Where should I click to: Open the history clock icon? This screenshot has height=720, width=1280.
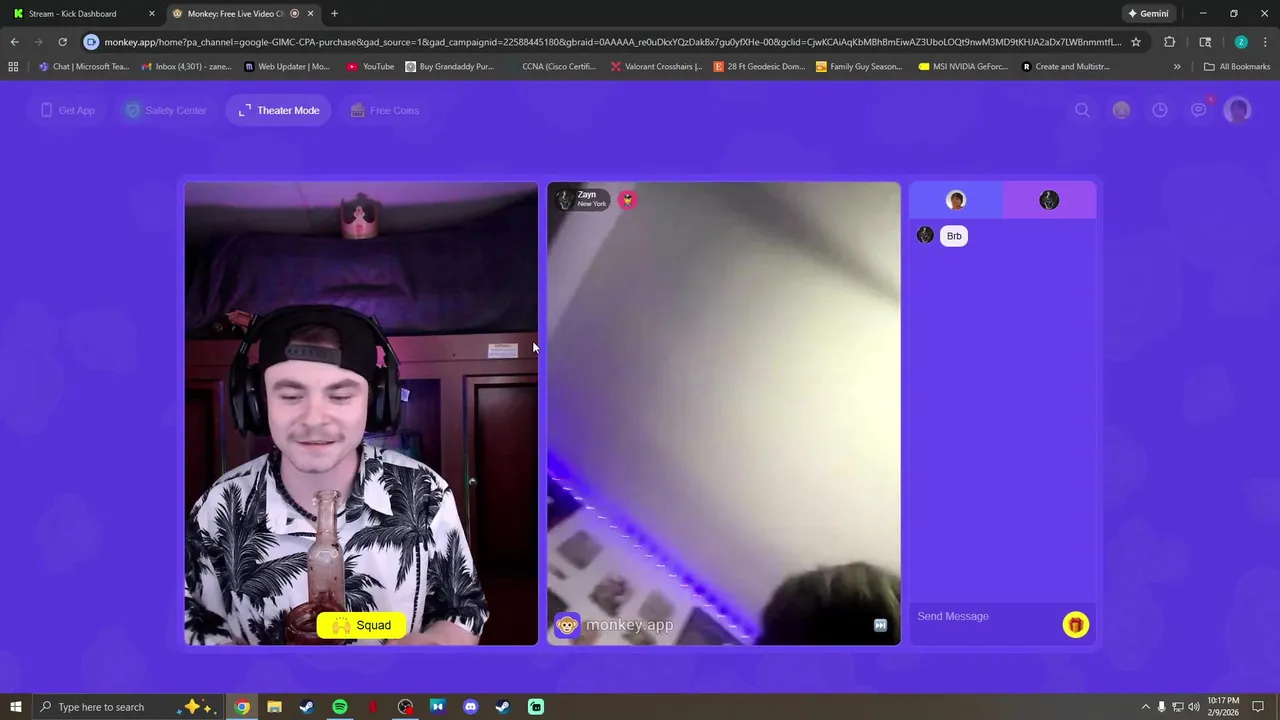(1160, 110)
